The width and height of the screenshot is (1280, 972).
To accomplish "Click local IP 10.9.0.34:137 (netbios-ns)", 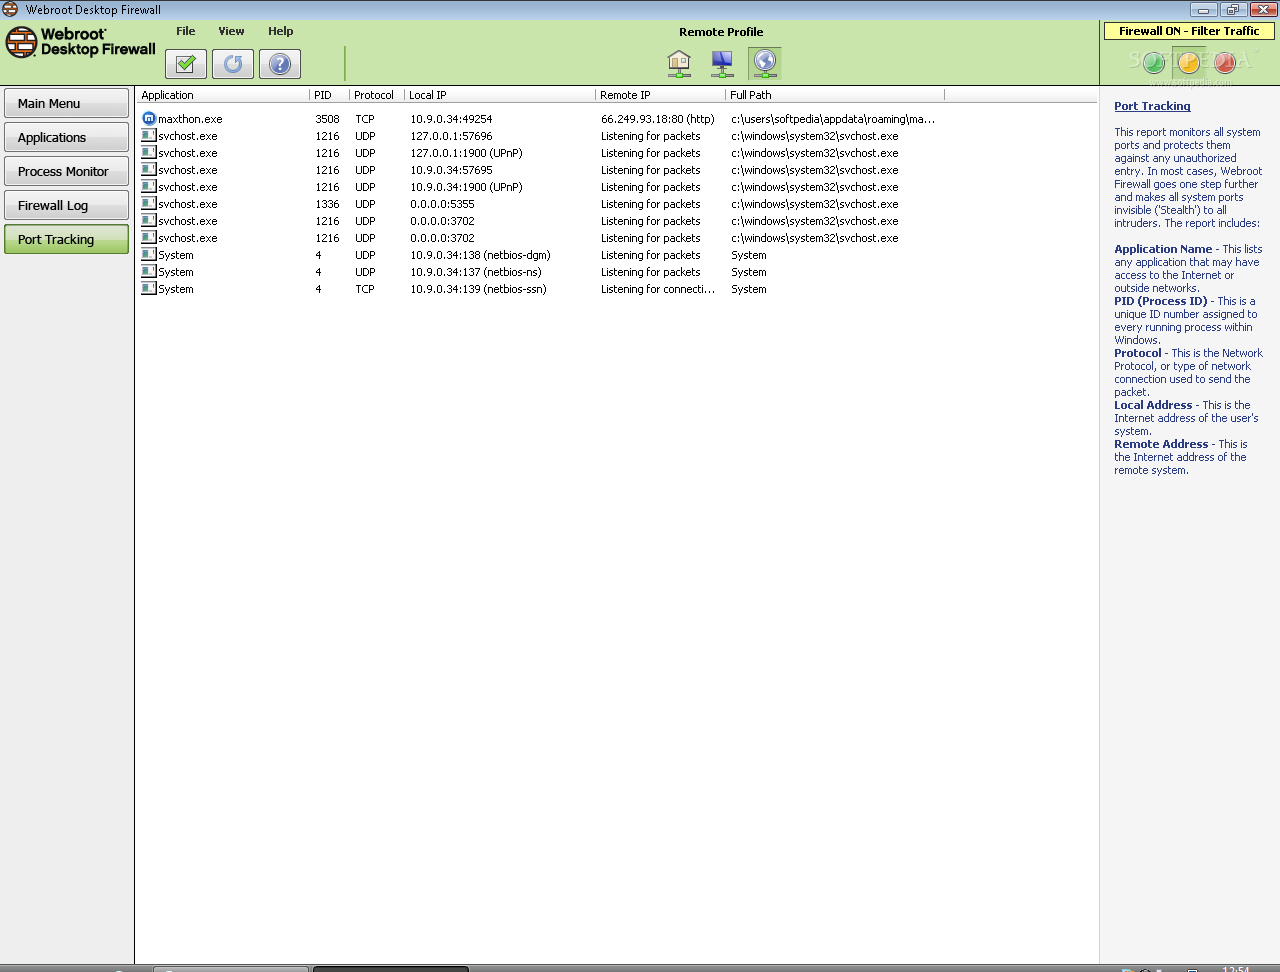I will tap(475, 272).
